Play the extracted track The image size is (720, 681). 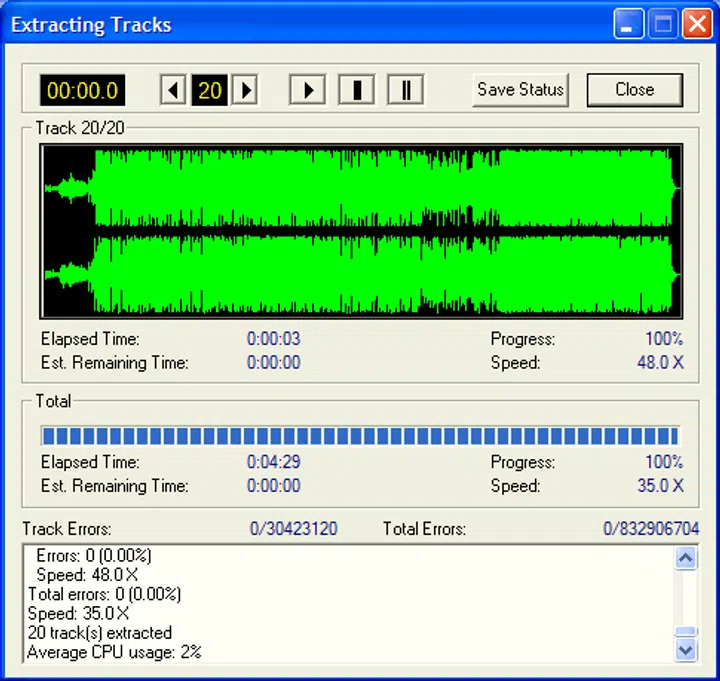coord(308,90)
